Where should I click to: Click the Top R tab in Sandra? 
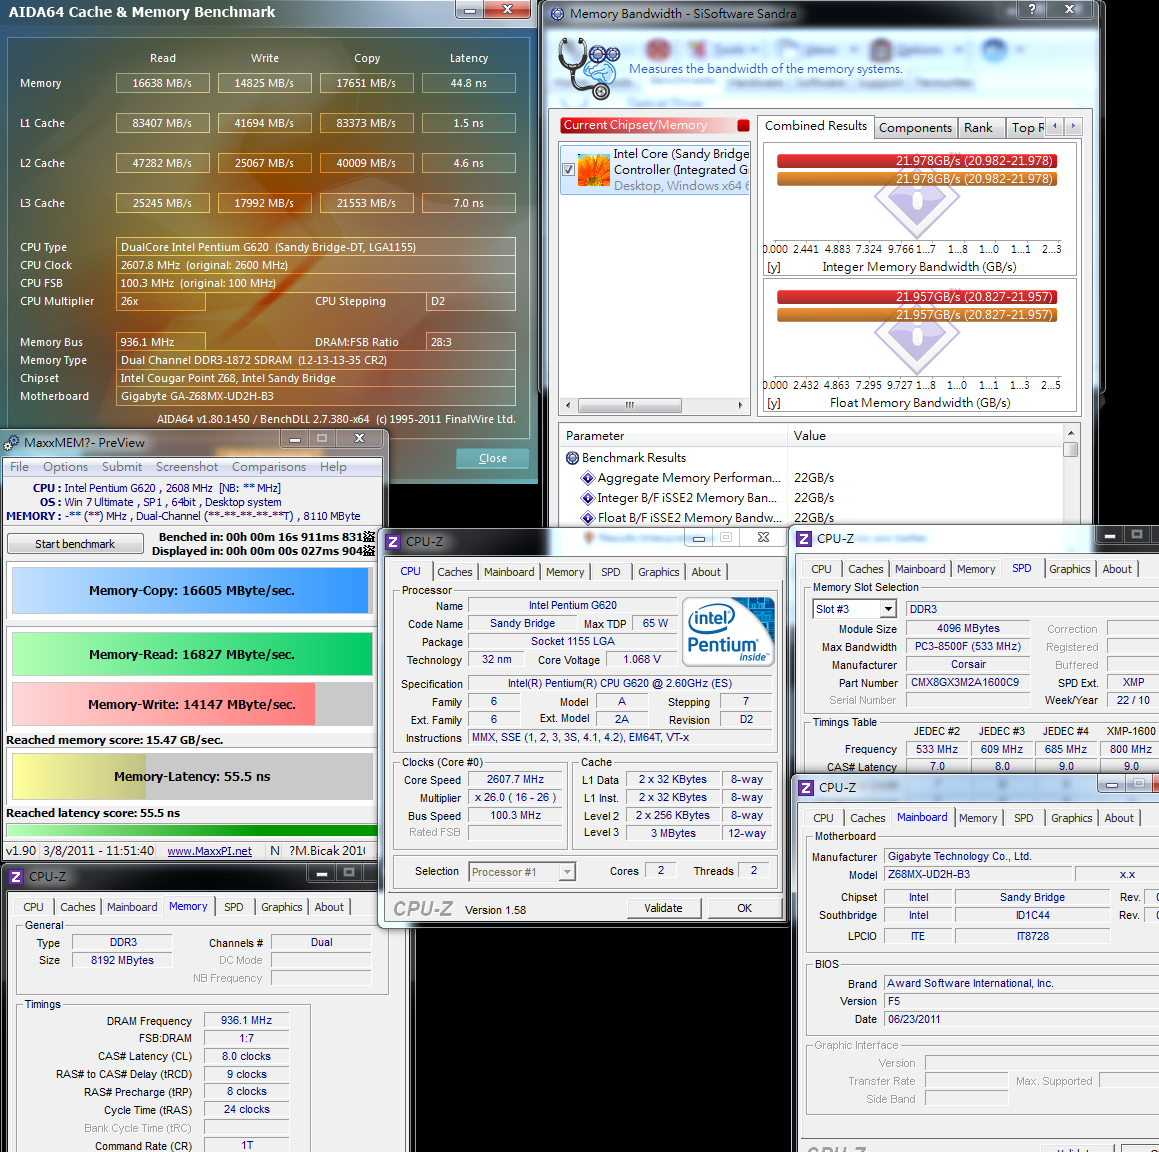(1027, 128)
